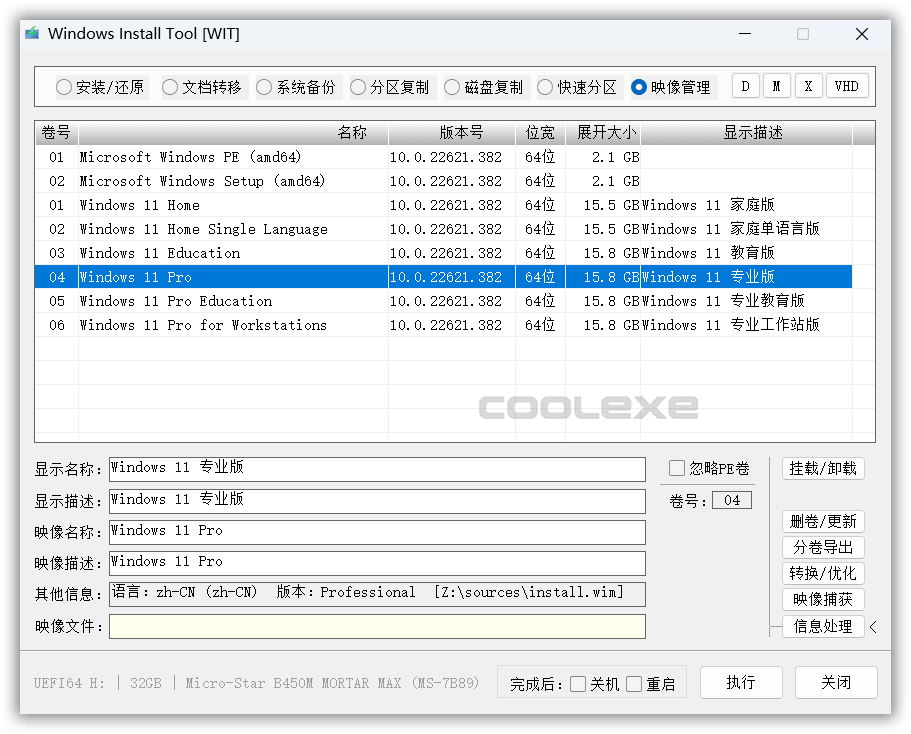Select the Windows 11 Education row
Viewport: 911px width, 734px height.
pyautogui.click(x=444, y=253)
